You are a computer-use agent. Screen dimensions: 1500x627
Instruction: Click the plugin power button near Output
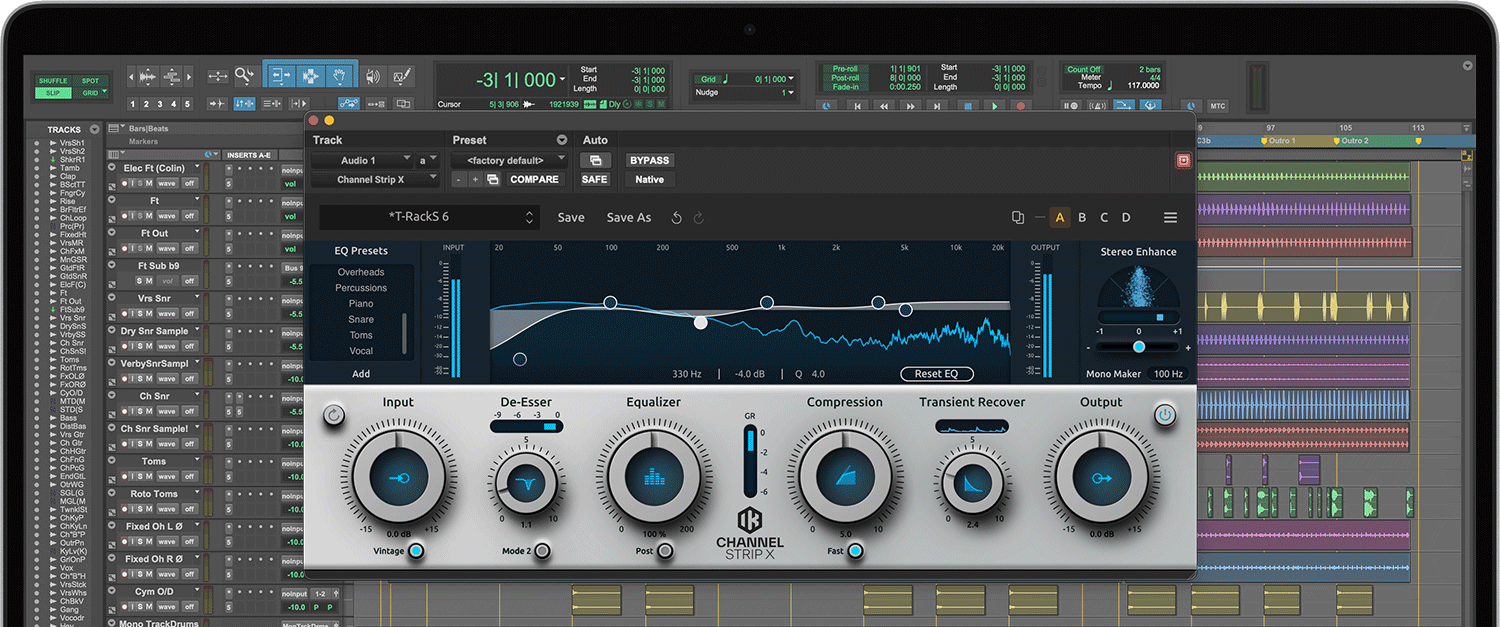(x=1165, y=414)
